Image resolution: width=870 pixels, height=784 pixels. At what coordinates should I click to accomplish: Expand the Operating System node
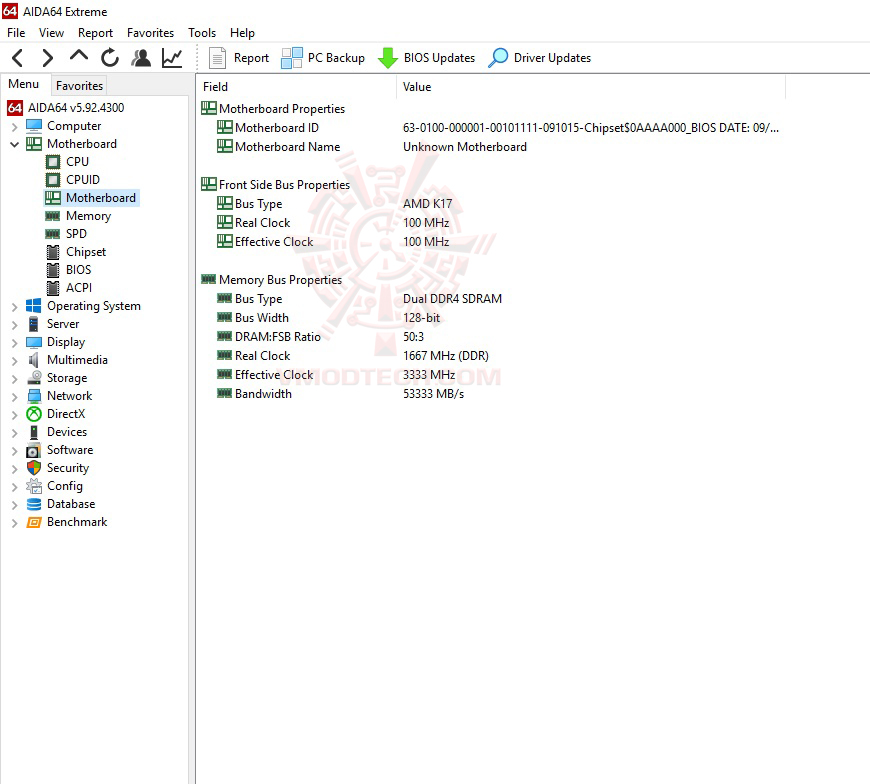[x=14, y=307]
